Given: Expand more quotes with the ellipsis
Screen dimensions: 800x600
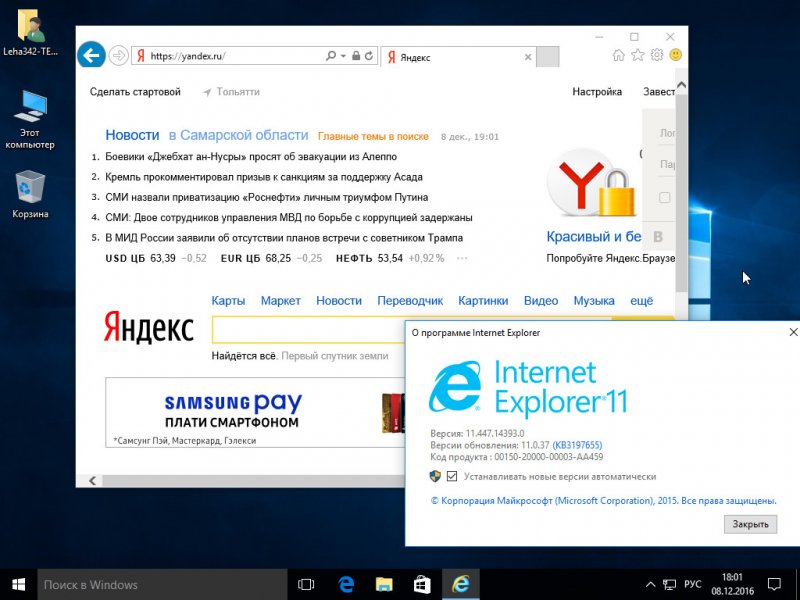Looking at the screenshot, I should coord(462,258).
